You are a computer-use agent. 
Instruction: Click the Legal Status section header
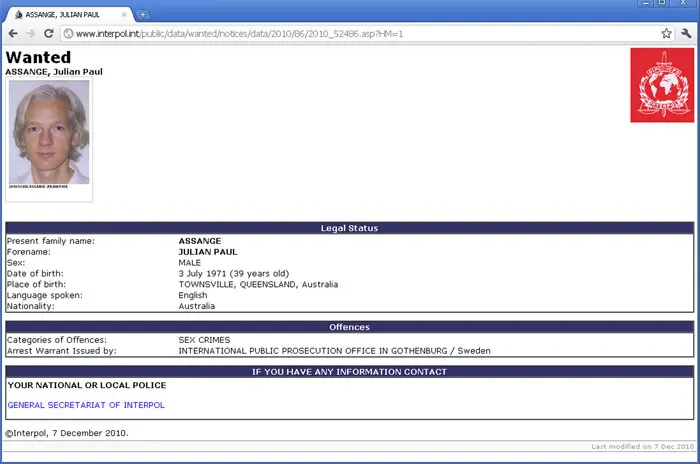tap(350, 228)
